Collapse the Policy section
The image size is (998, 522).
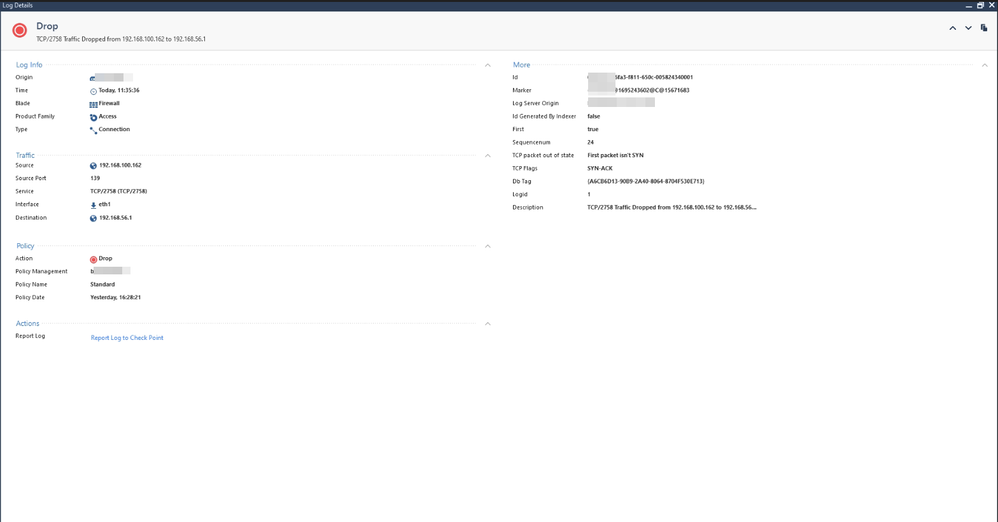pos(488,246)
